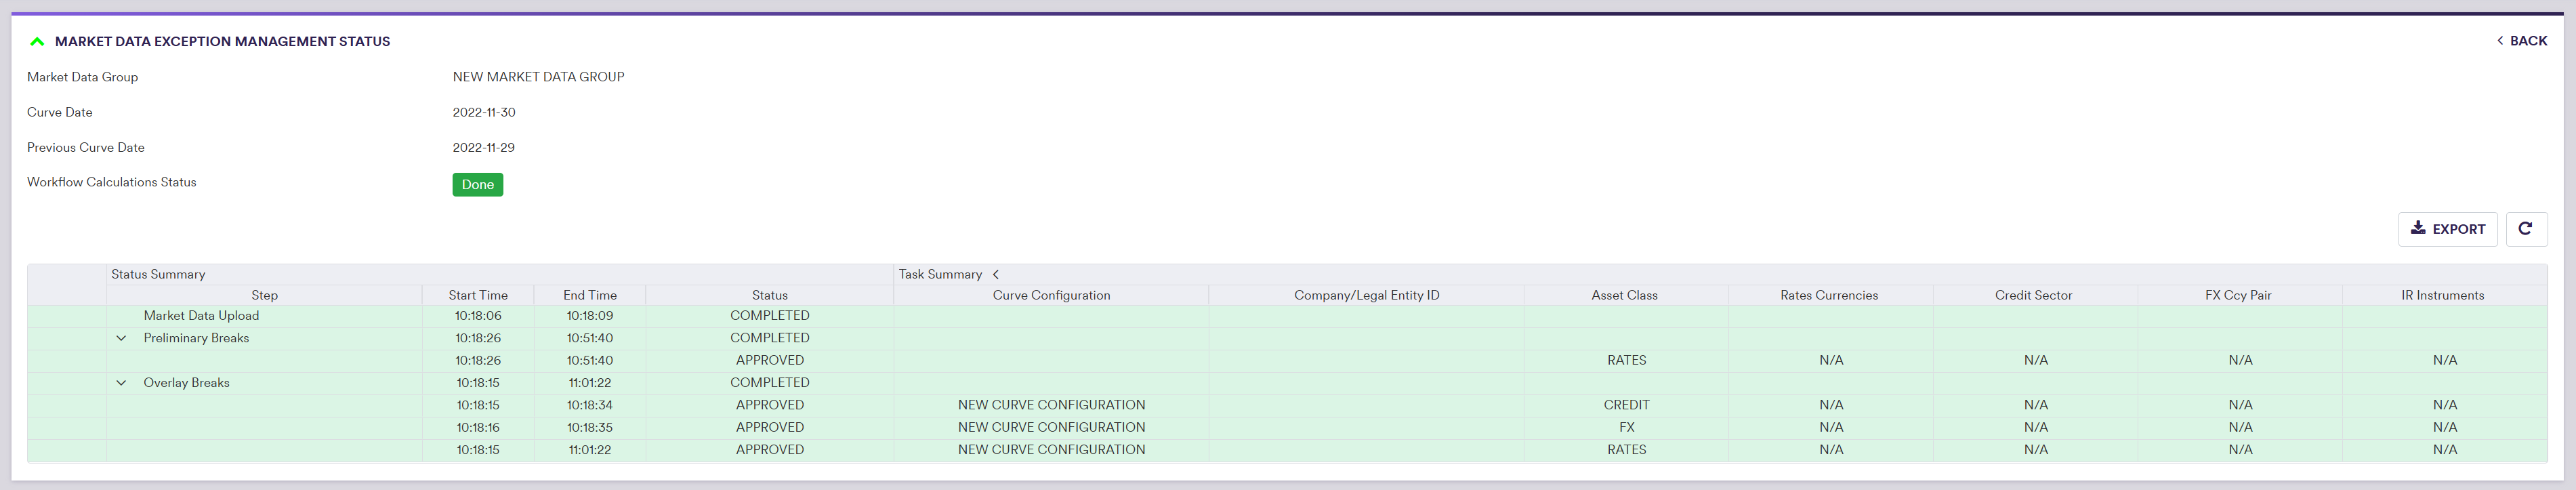Click the Status column header
The width and height of the screenshot is (2576, 490).
click(x=769, y=295)
